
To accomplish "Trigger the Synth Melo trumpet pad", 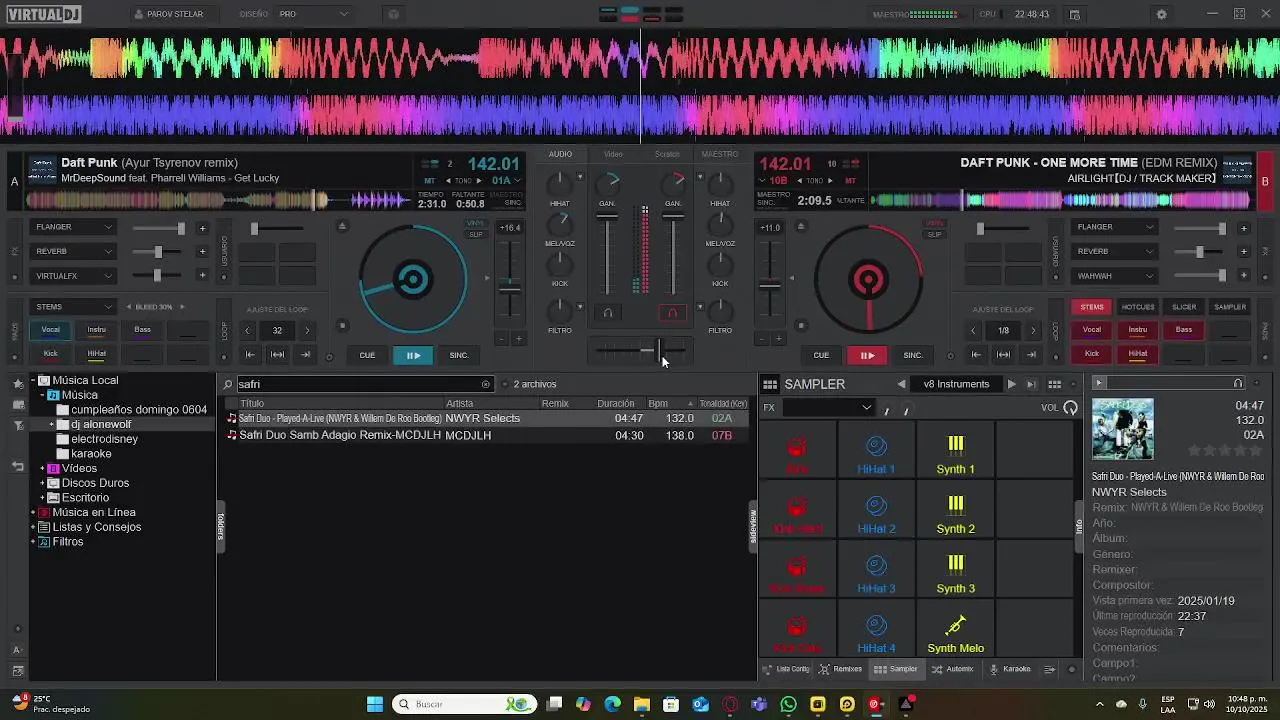I will click(x=955, y=631).
